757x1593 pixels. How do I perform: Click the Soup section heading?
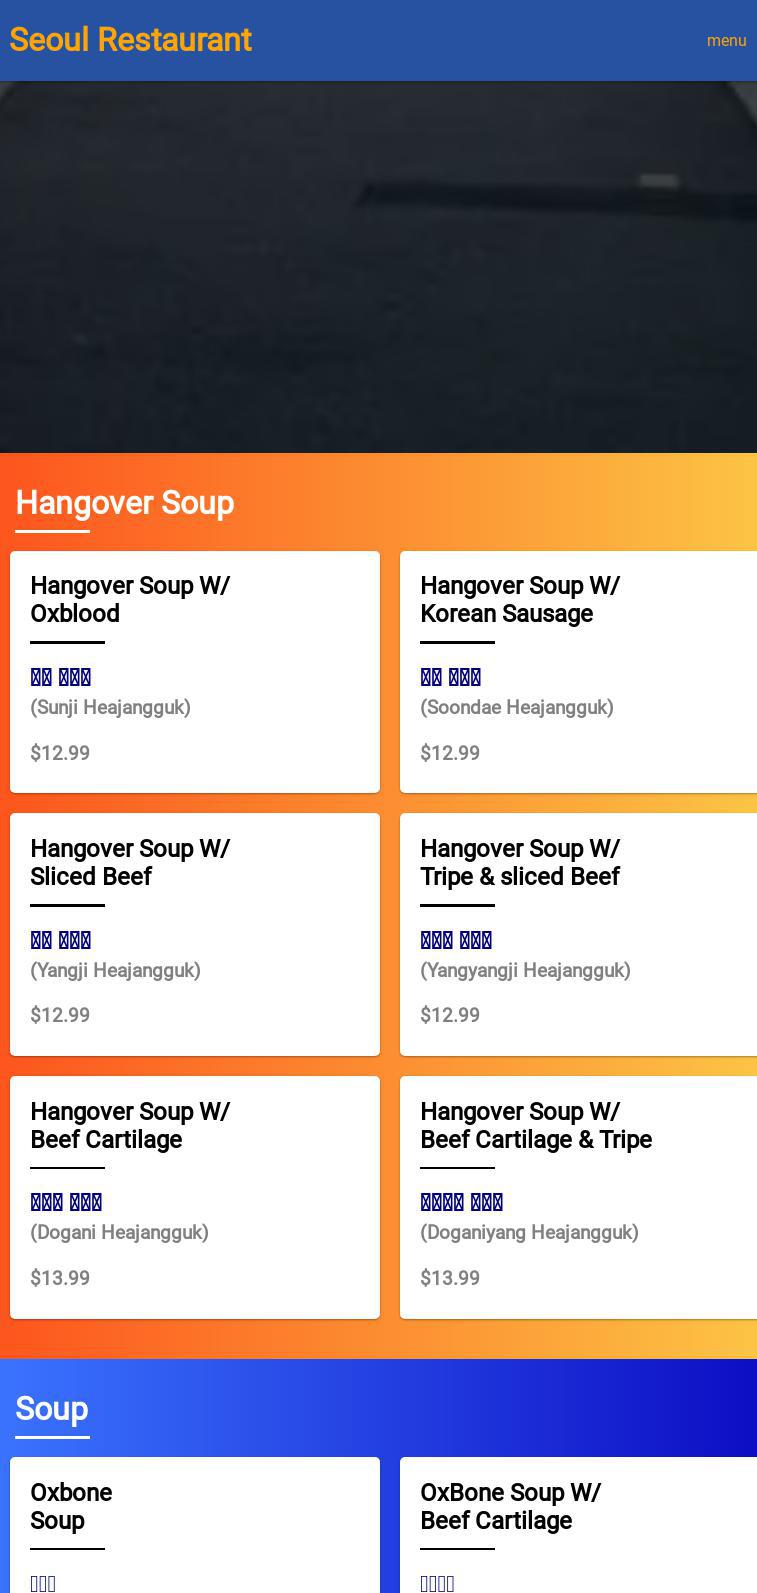click(52, 1408)
